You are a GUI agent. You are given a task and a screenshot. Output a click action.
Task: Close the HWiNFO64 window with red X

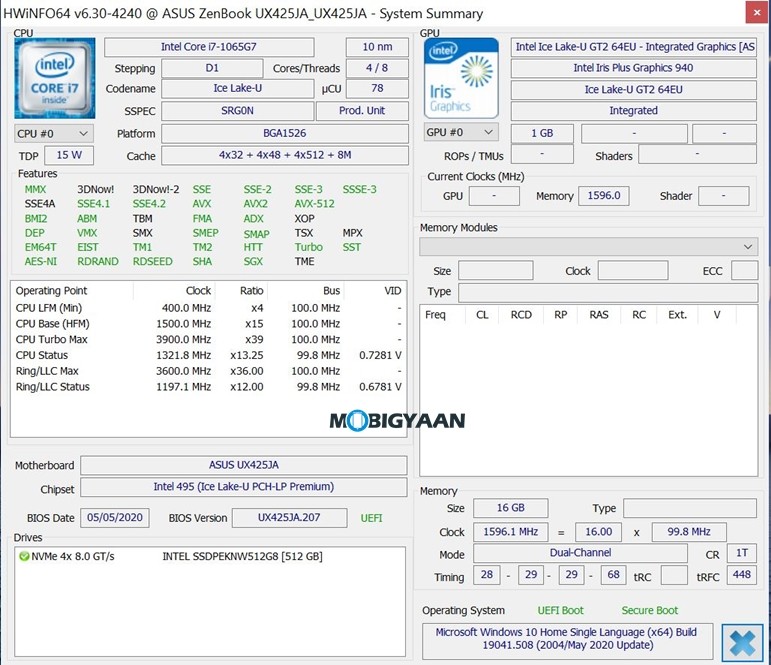click(757, 13)
